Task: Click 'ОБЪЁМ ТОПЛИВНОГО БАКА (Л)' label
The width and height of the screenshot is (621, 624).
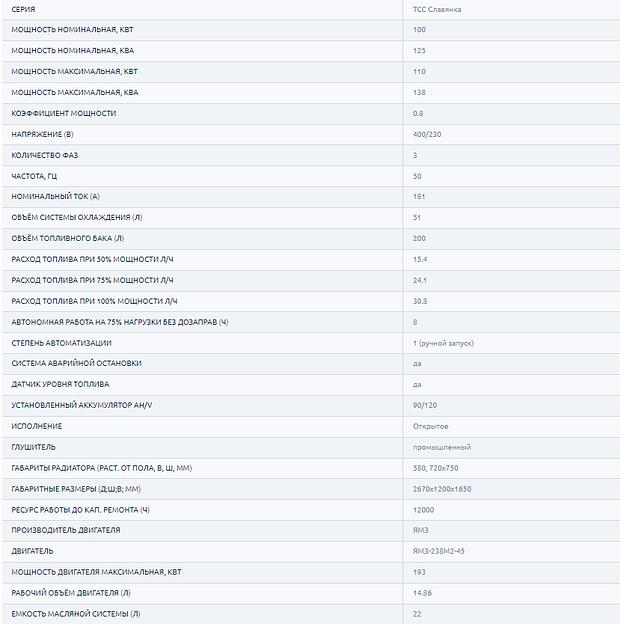Action: [x=68, y=238]
